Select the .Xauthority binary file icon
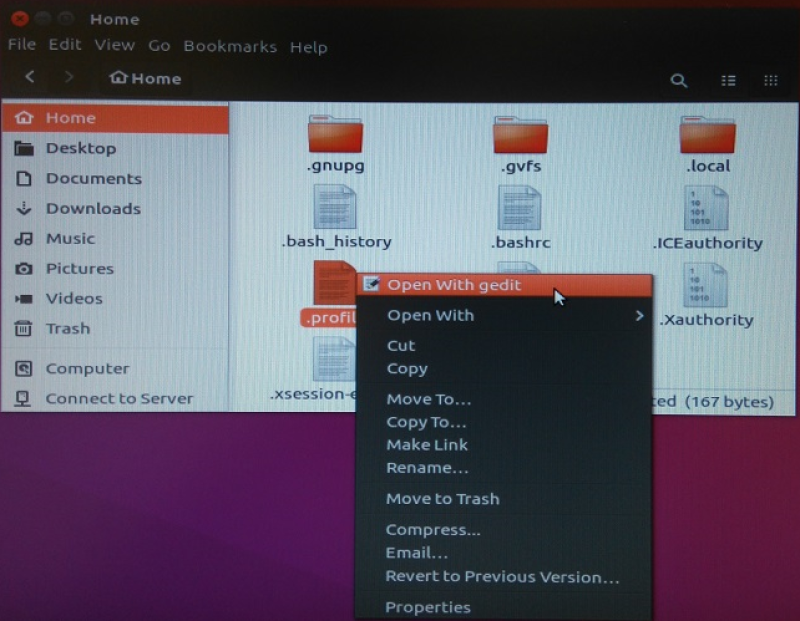The width and height of the screenshot is (800, 621). tap(706, 285)
